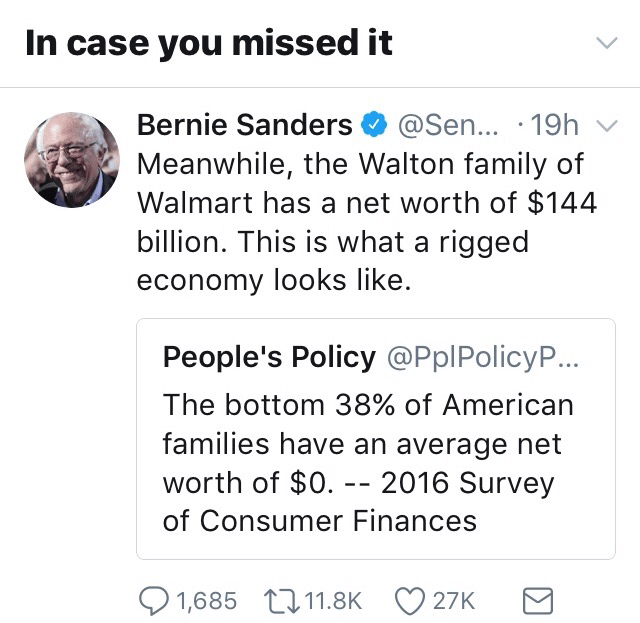Click the @PplPolicyP... handle

pos(481,356)
